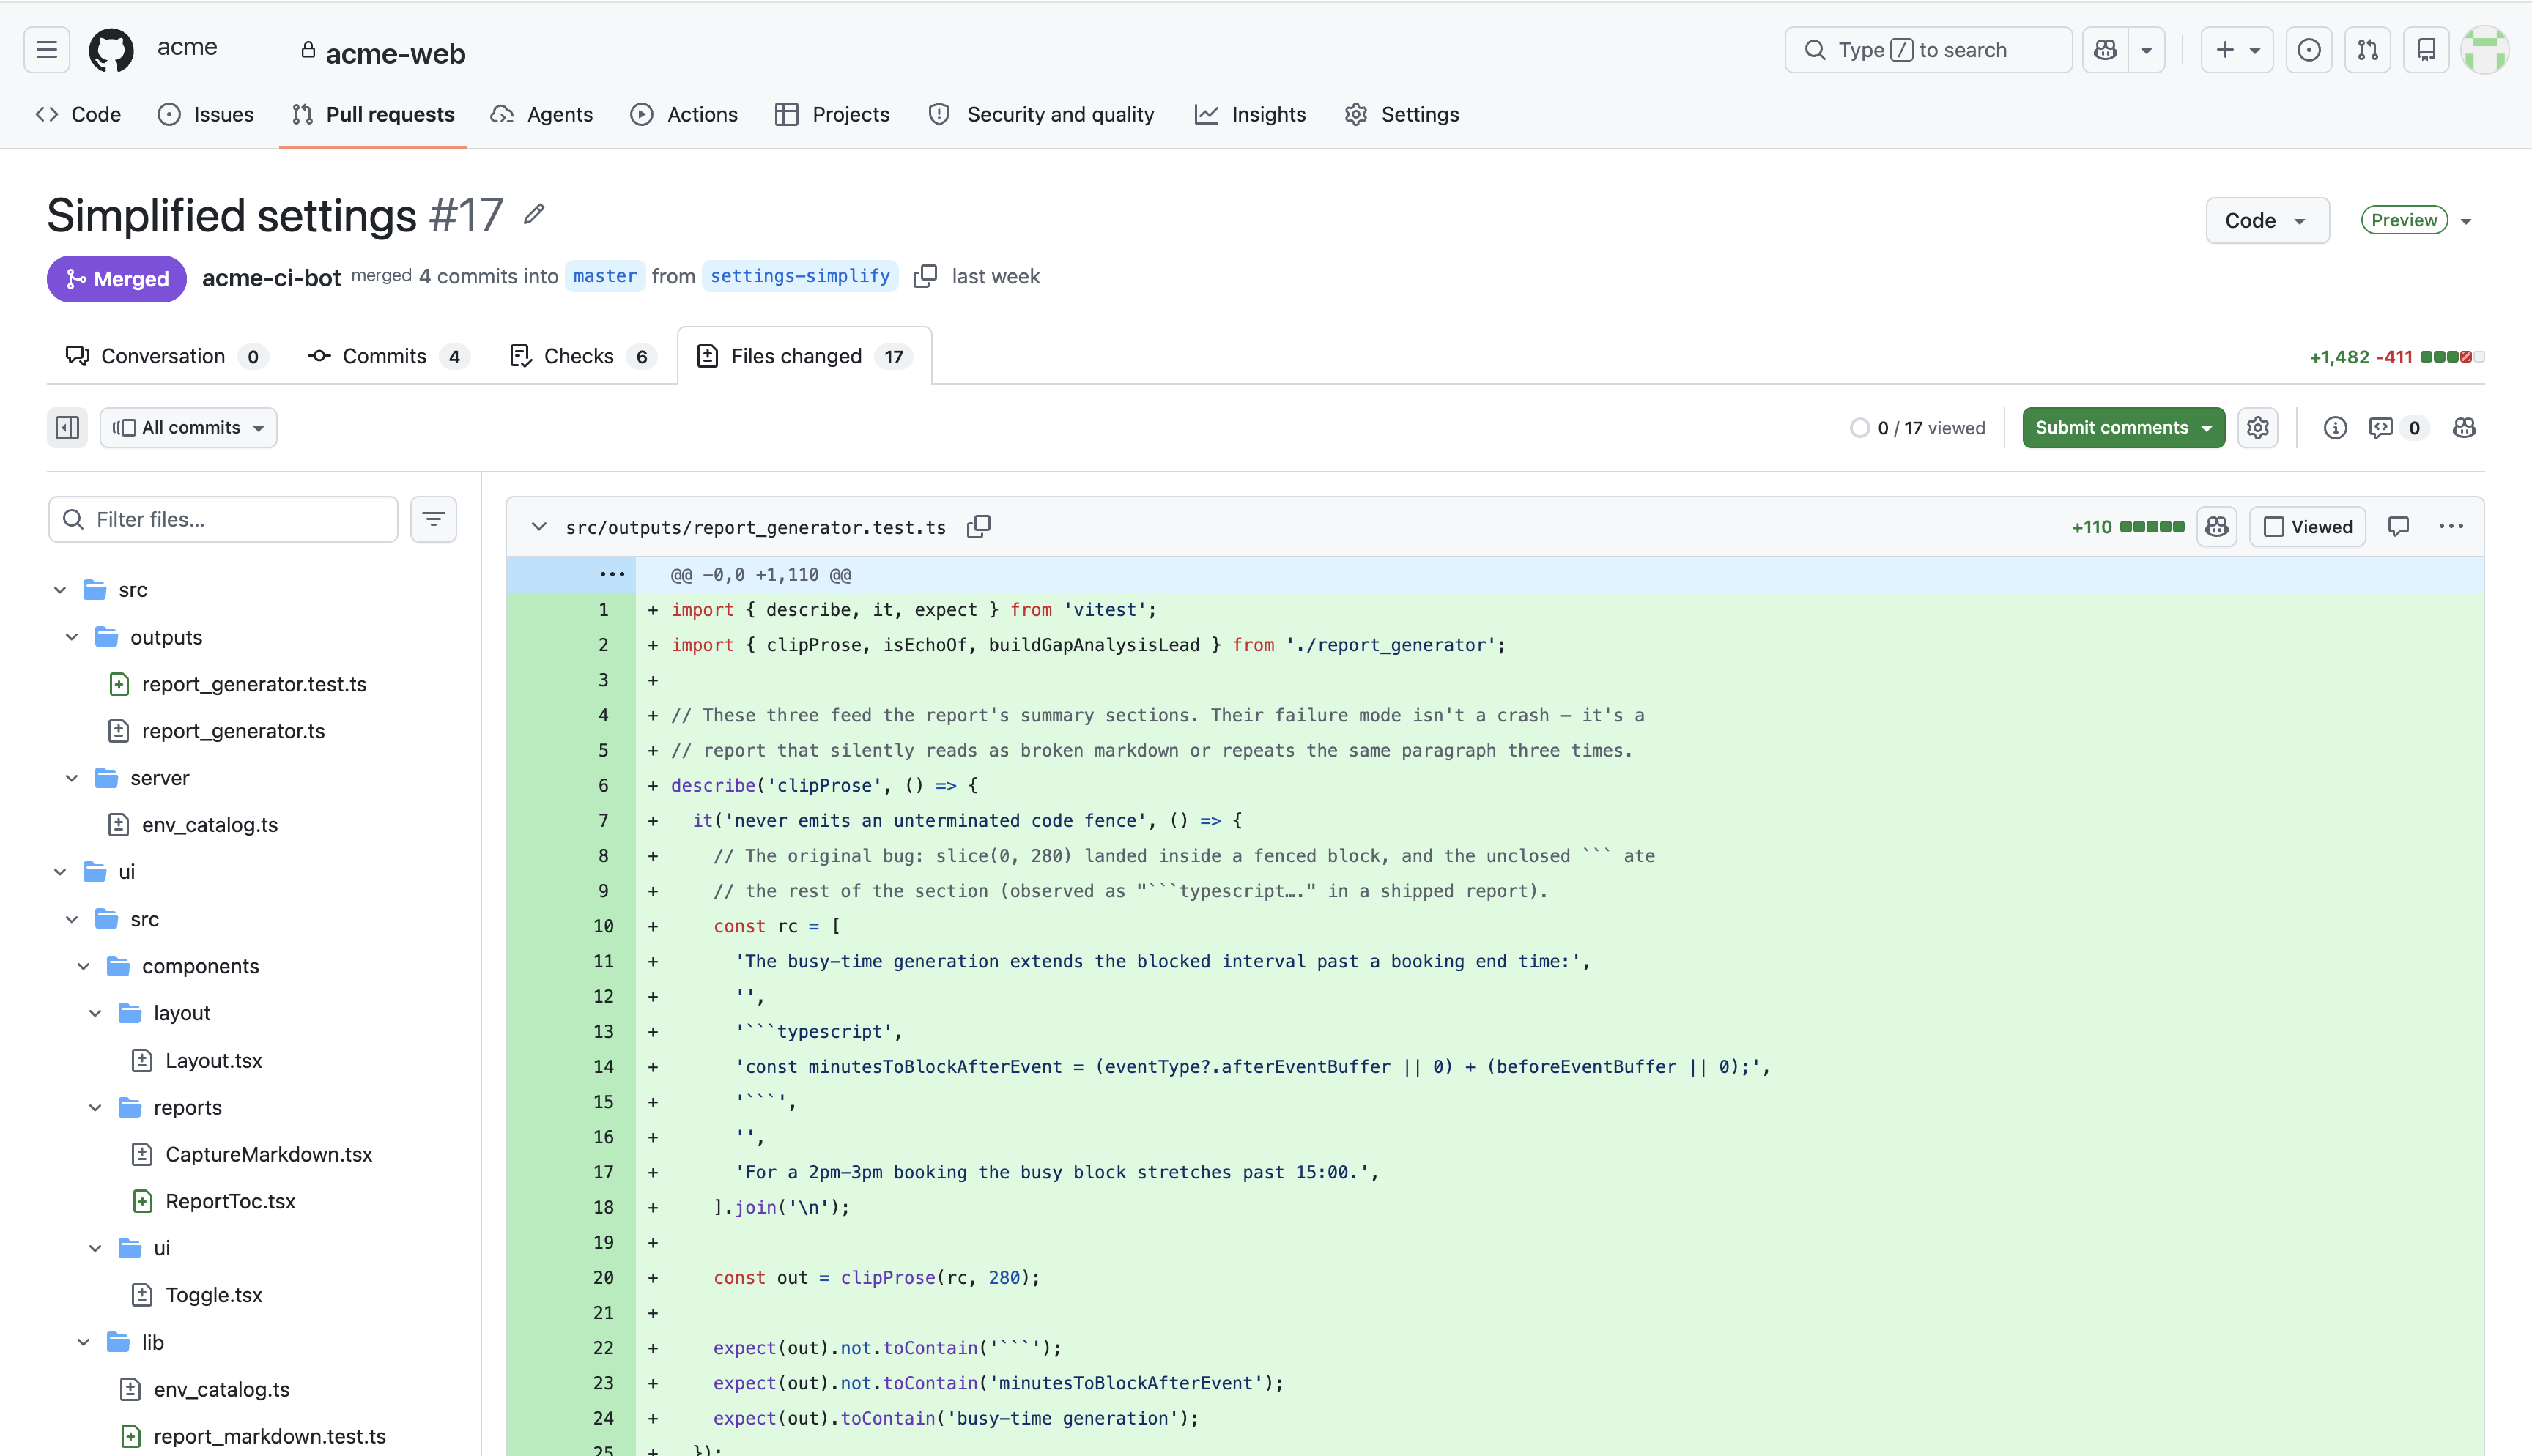Screen dimensions: 2532x1456
Task: Open the acme-web repository link
Action: 395,53
